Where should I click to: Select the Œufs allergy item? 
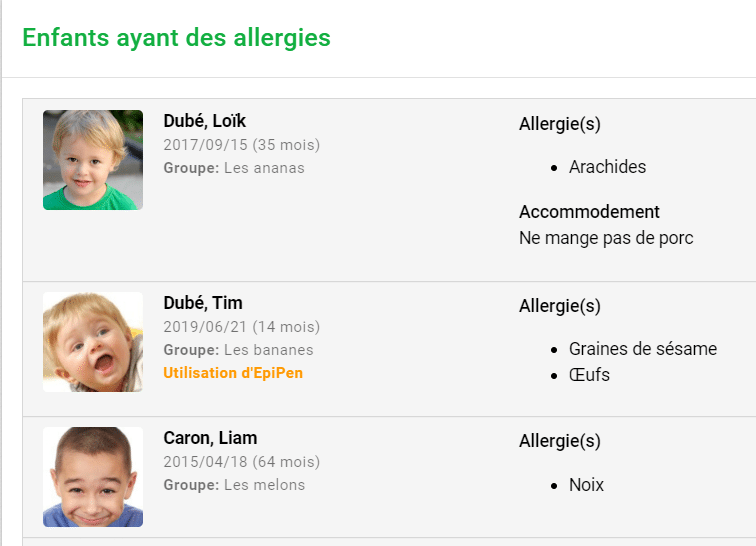tap(589, 375)
